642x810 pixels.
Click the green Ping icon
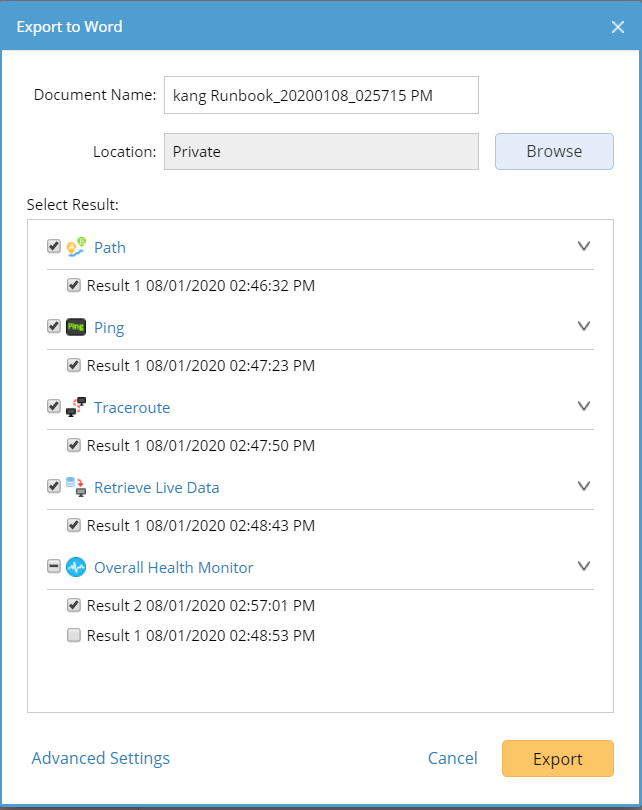point(76,327)
